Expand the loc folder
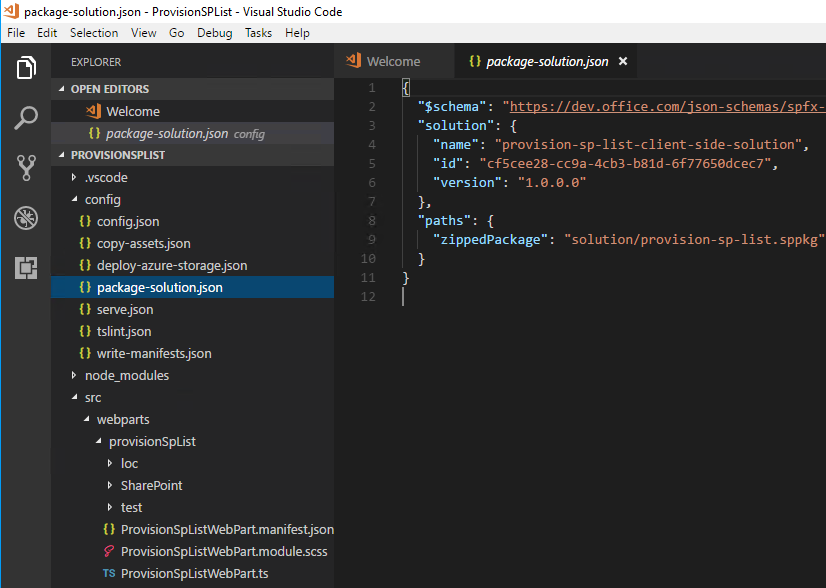Screen dimensions: 826x588 (110, 464)
